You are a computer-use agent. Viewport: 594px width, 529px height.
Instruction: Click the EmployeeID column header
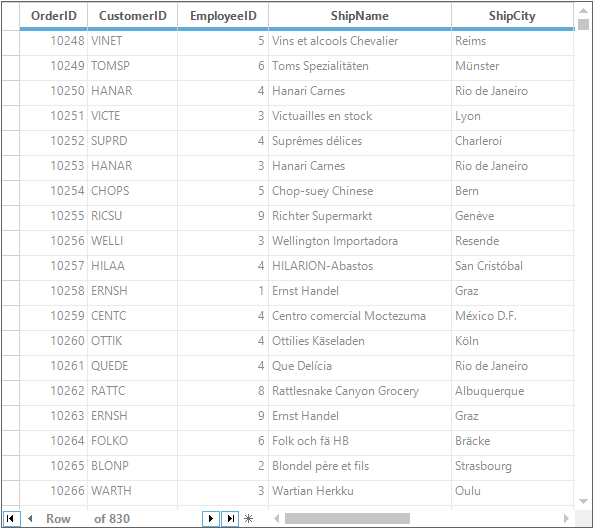223,16
